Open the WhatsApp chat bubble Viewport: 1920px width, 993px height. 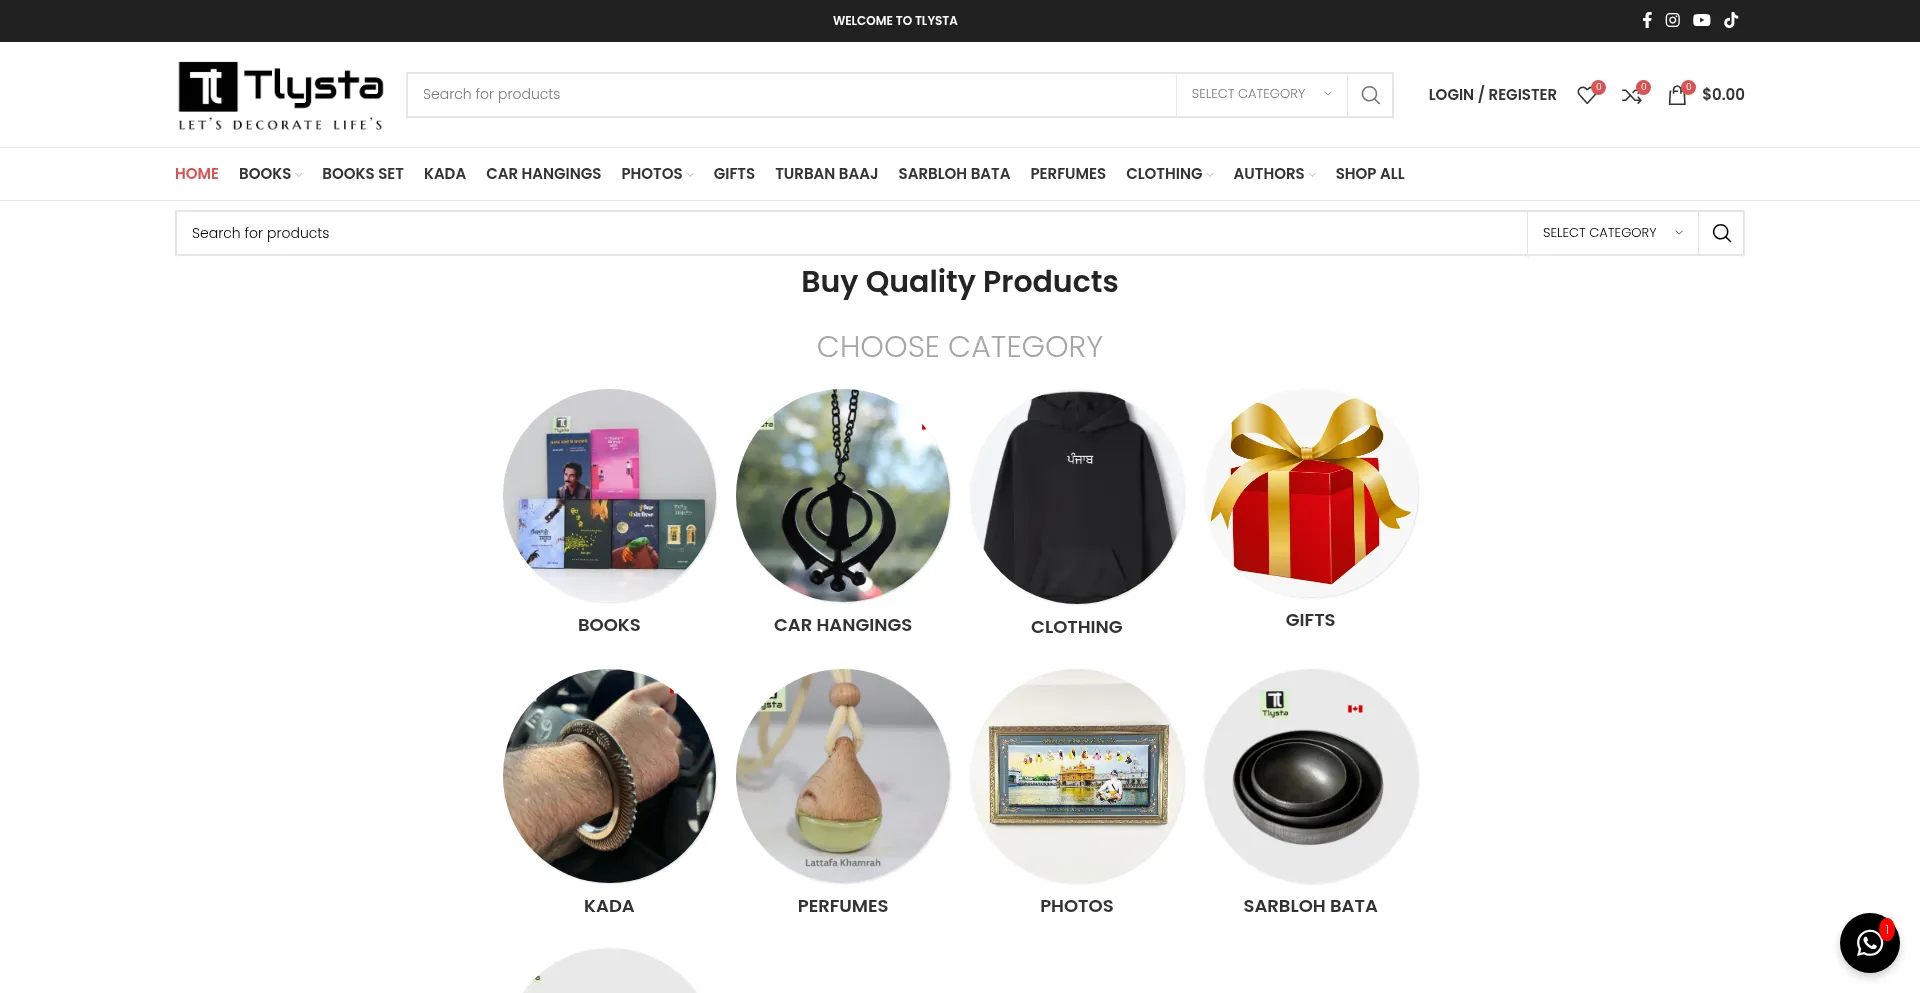click(1869, 942)
